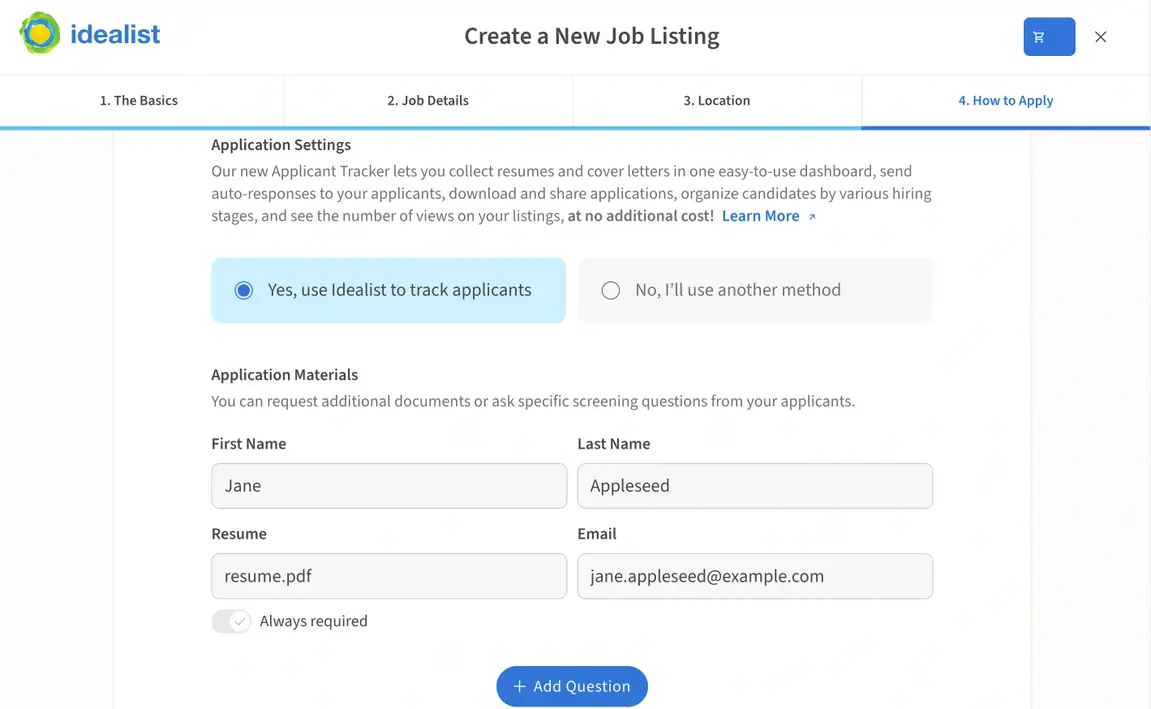Go to The Basics step

tap(139, 101)
